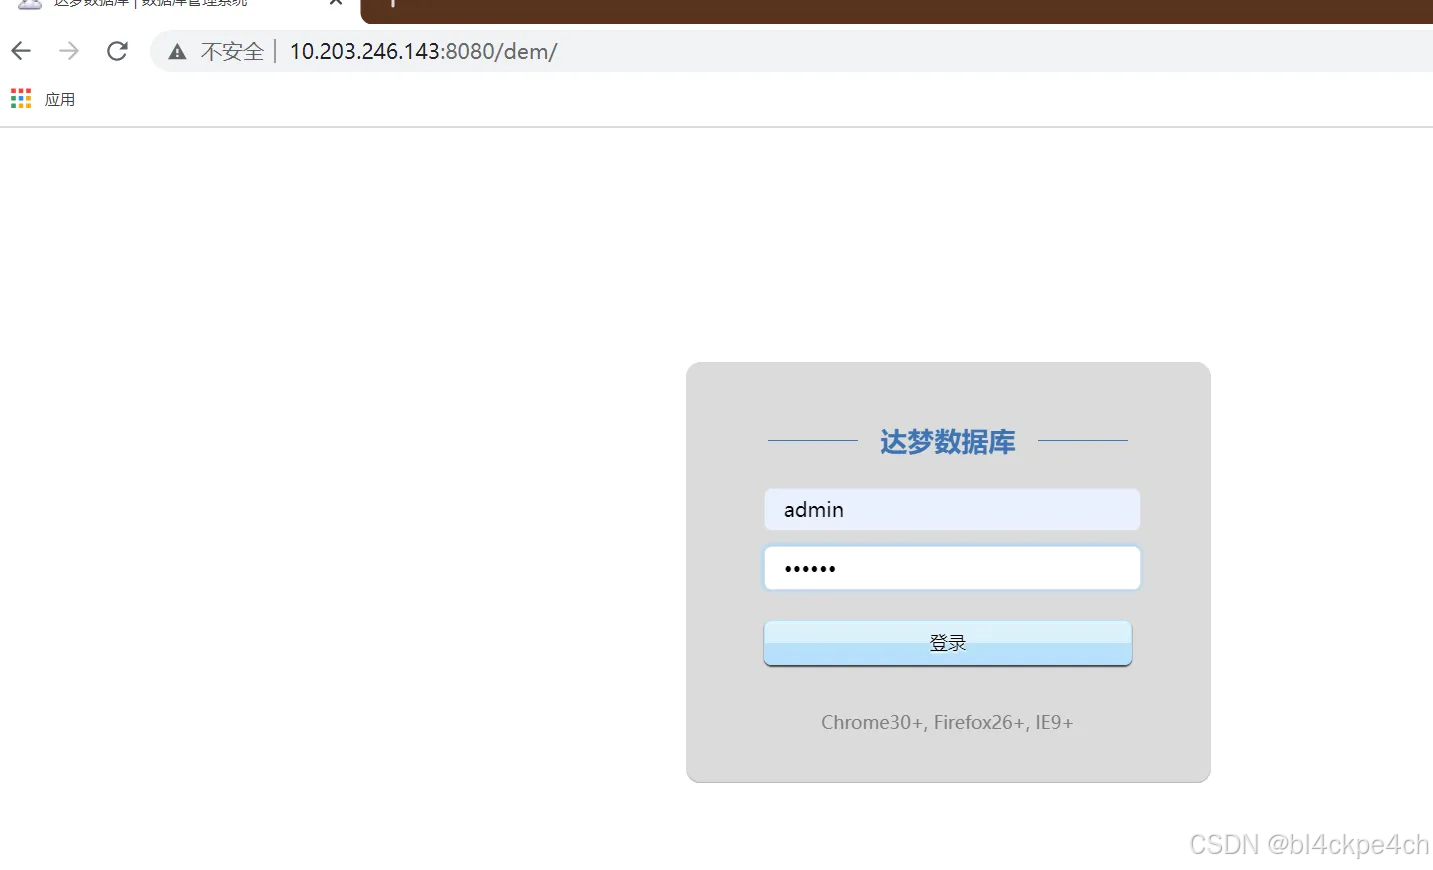Open the not-secure warning triangle icon
Screen dimensions: 1433x870
tap(177, 52)
